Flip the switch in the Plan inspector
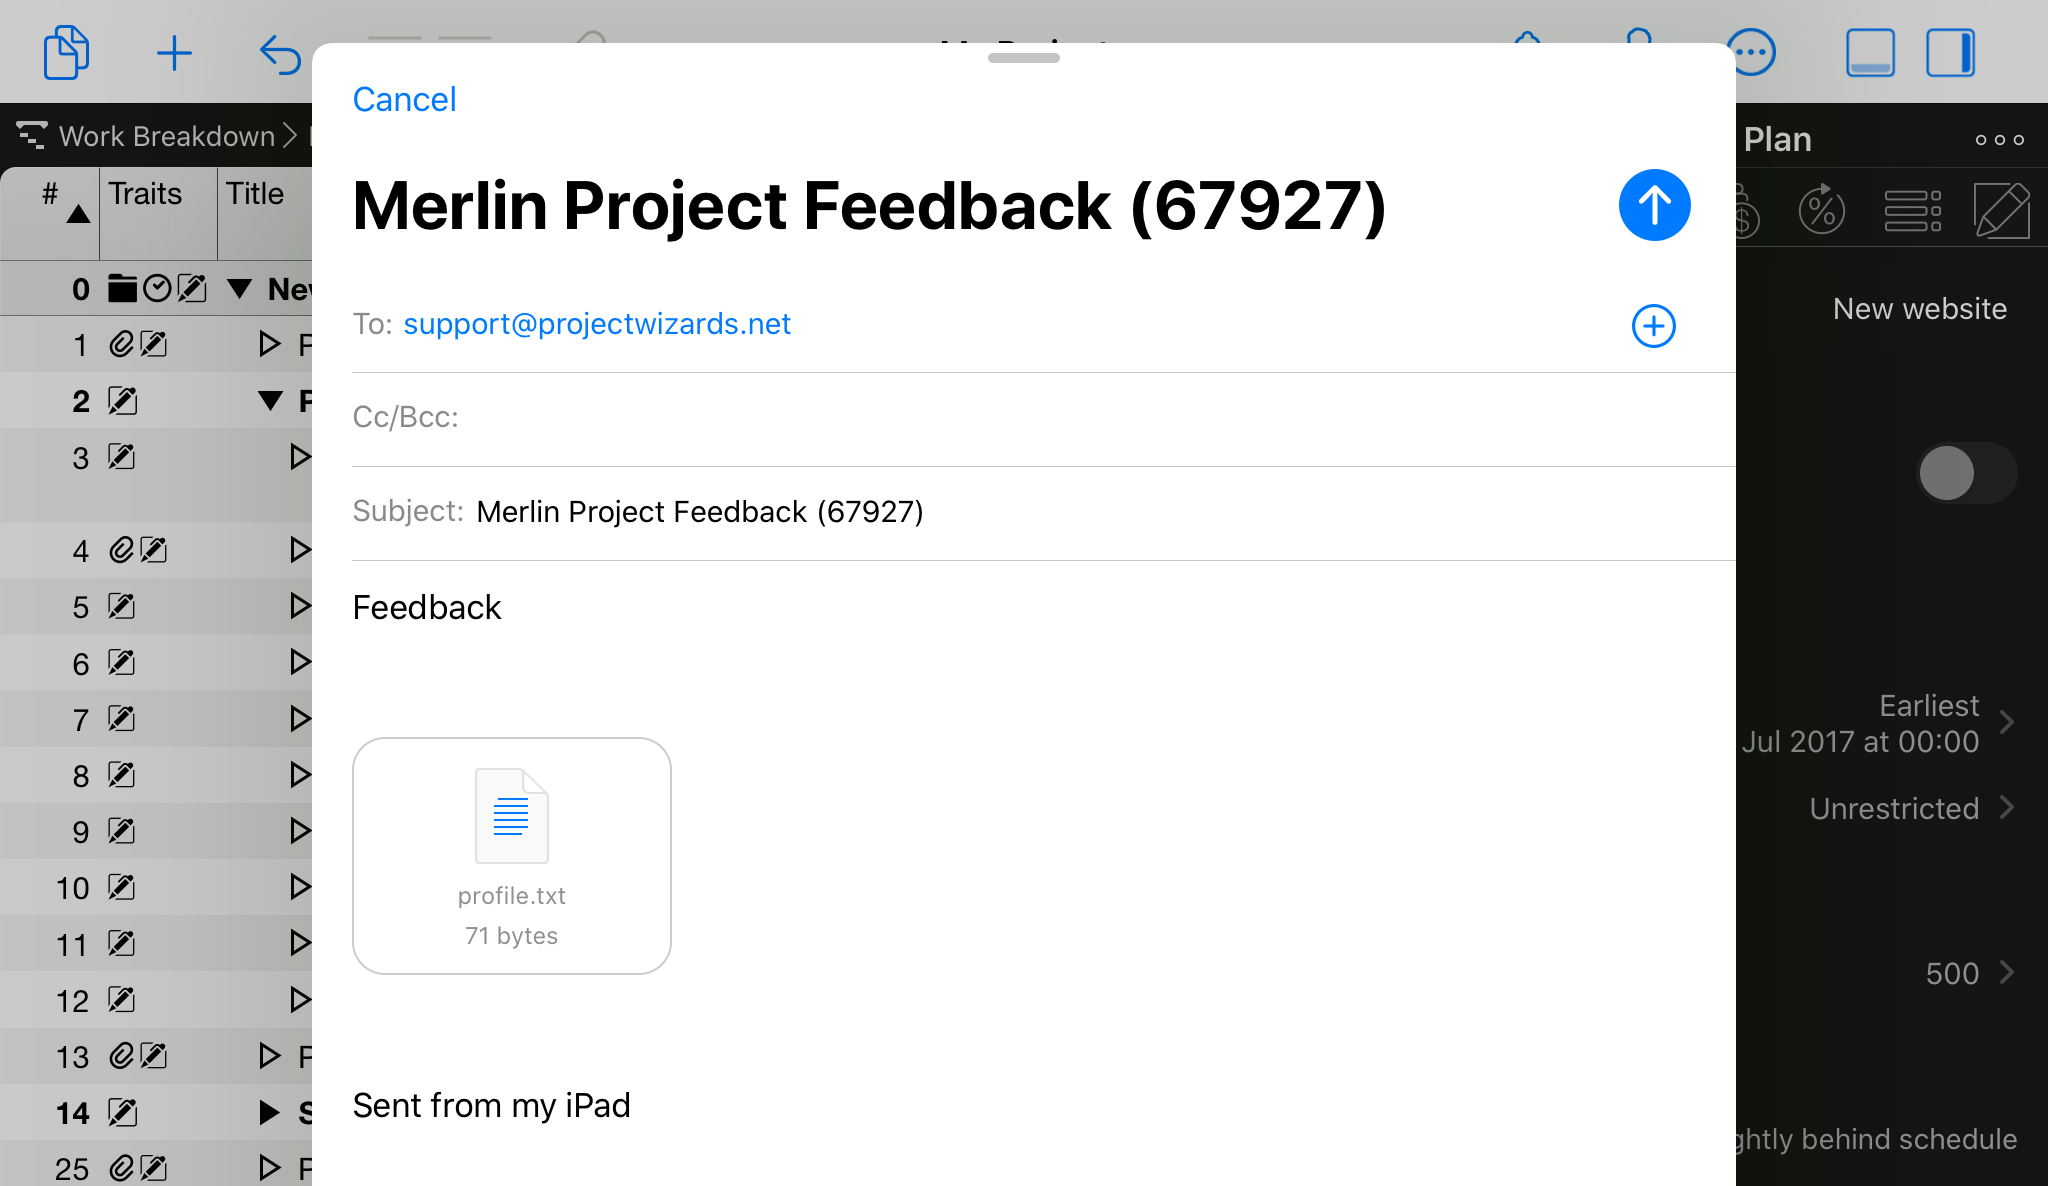The image size is (2048, 1186). [1966, 473]
